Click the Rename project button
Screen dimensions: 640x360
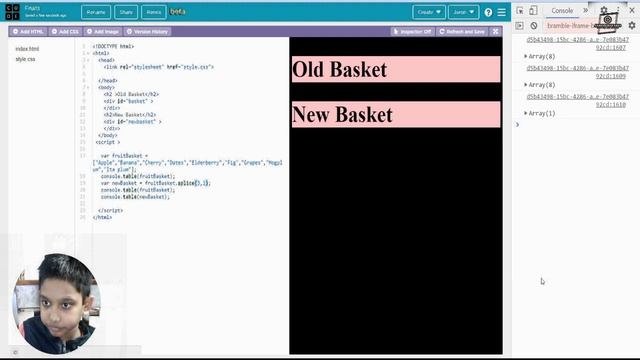point(96,12)
